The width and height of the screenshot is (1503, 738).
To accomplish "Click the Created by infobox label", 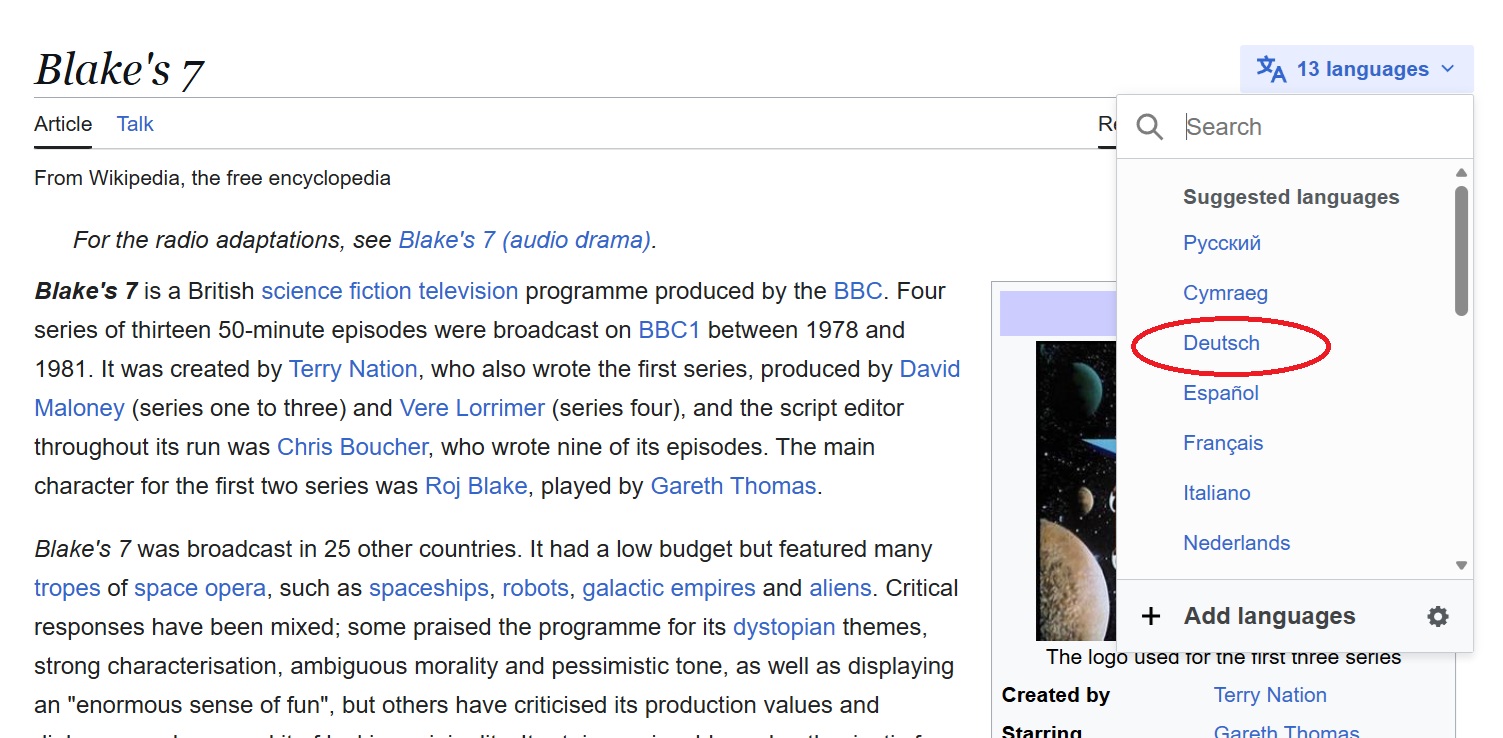I will [1056, 695].
